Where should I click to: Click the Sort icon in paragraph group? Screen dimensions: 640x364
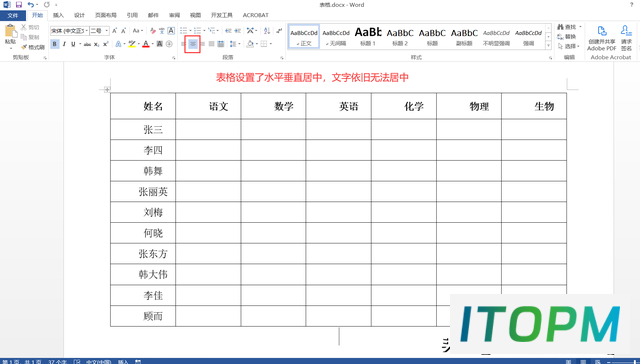(x=267, y=31)
